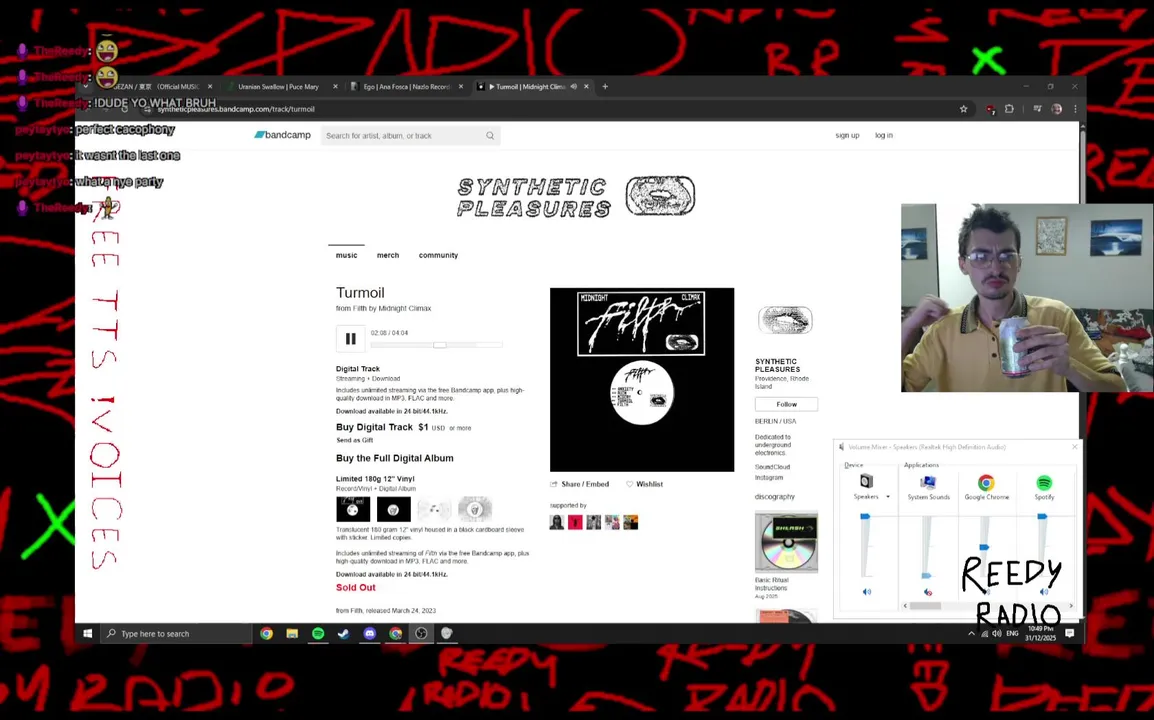Click the address bar URL
This screenshot has height=720, width=1154.
(236, 109)
